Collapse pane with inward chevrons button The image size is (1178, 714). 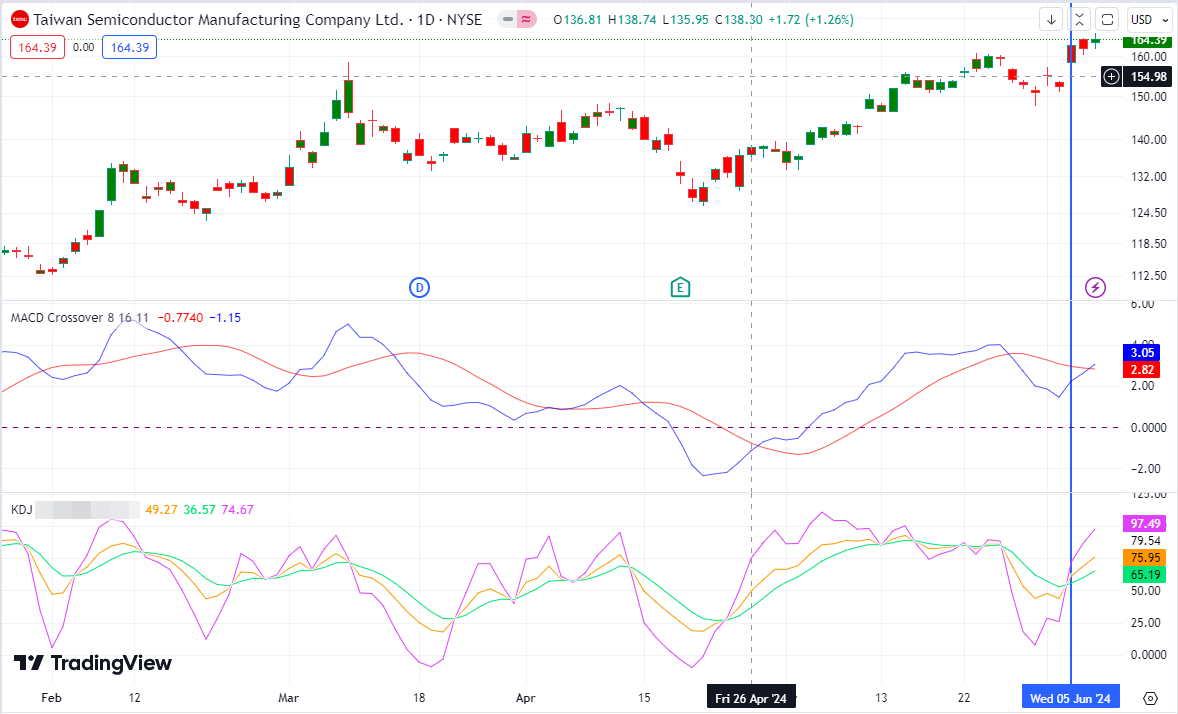coord(1080,20)
